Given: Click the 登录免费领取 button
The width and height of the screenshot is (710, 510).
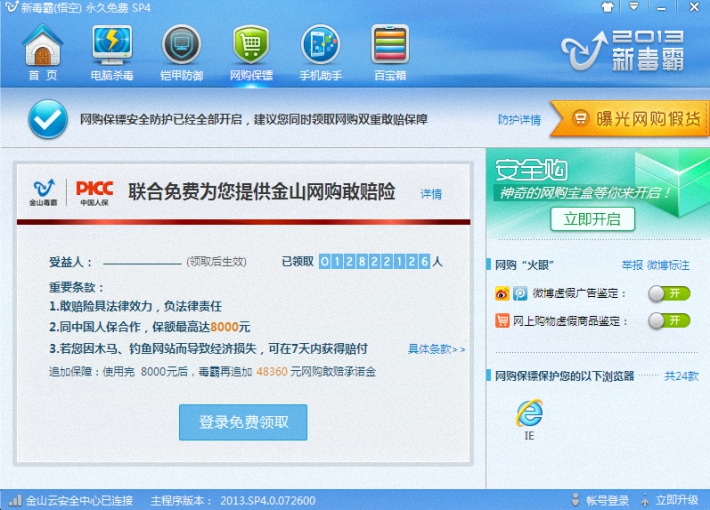Looking at the screenshot, I should 243,422.
